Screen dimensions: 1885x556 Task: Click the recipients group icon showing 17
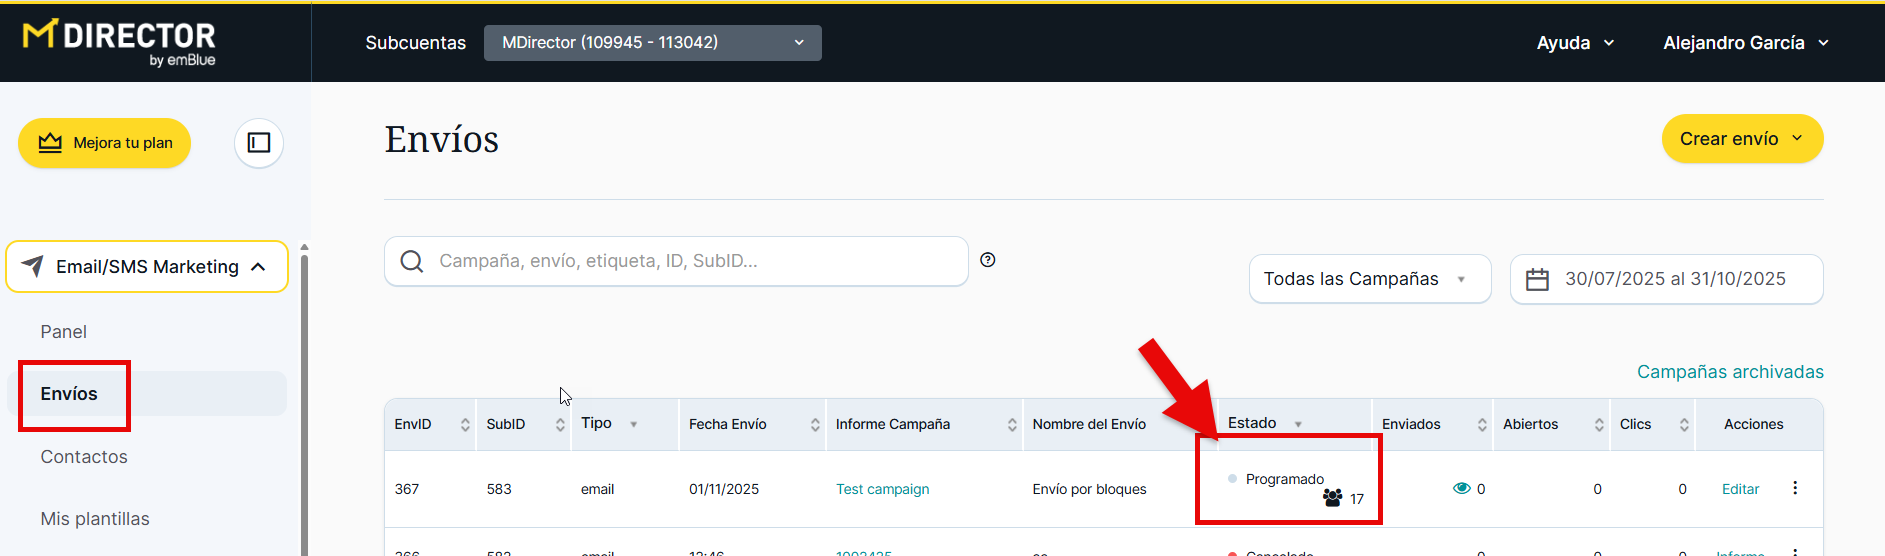tap(1332, 498)
